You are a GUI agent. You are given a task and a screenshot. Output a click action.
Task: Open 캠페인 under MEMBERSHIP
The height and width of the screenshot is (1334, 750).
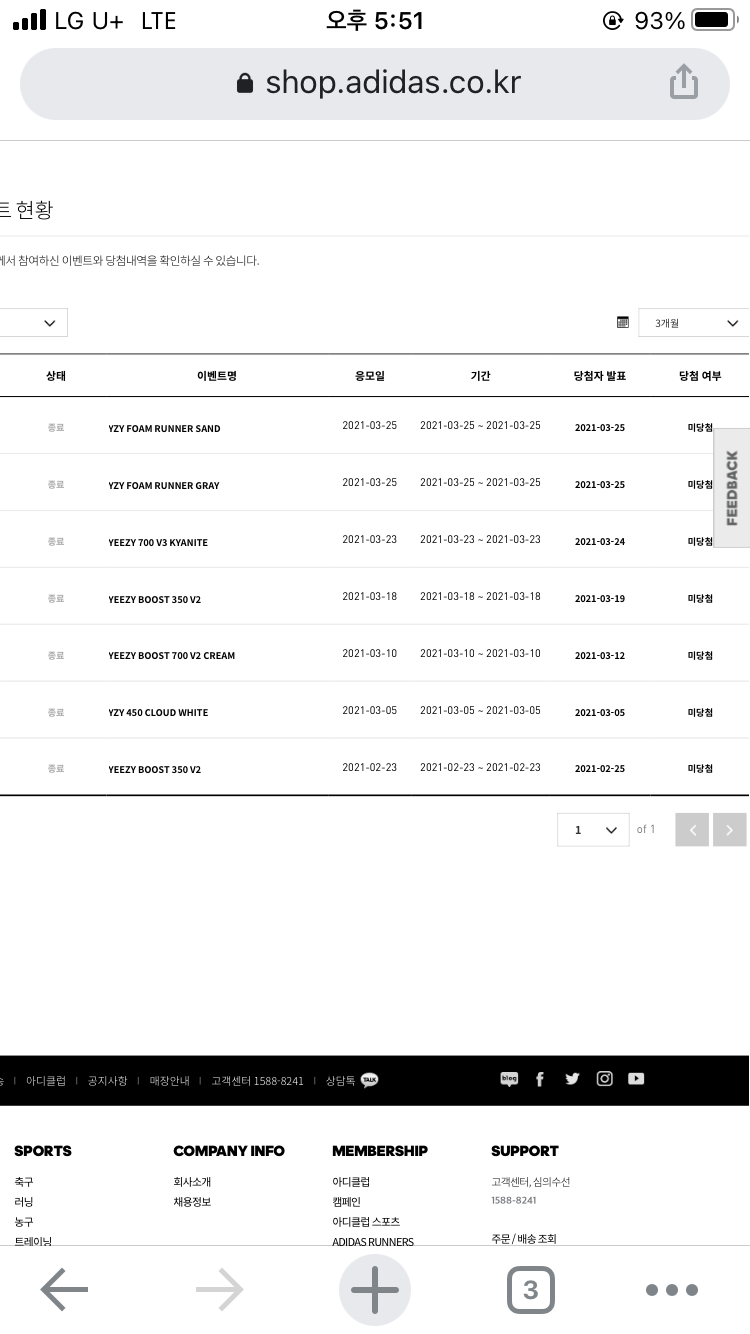(x=346, y=1202)
